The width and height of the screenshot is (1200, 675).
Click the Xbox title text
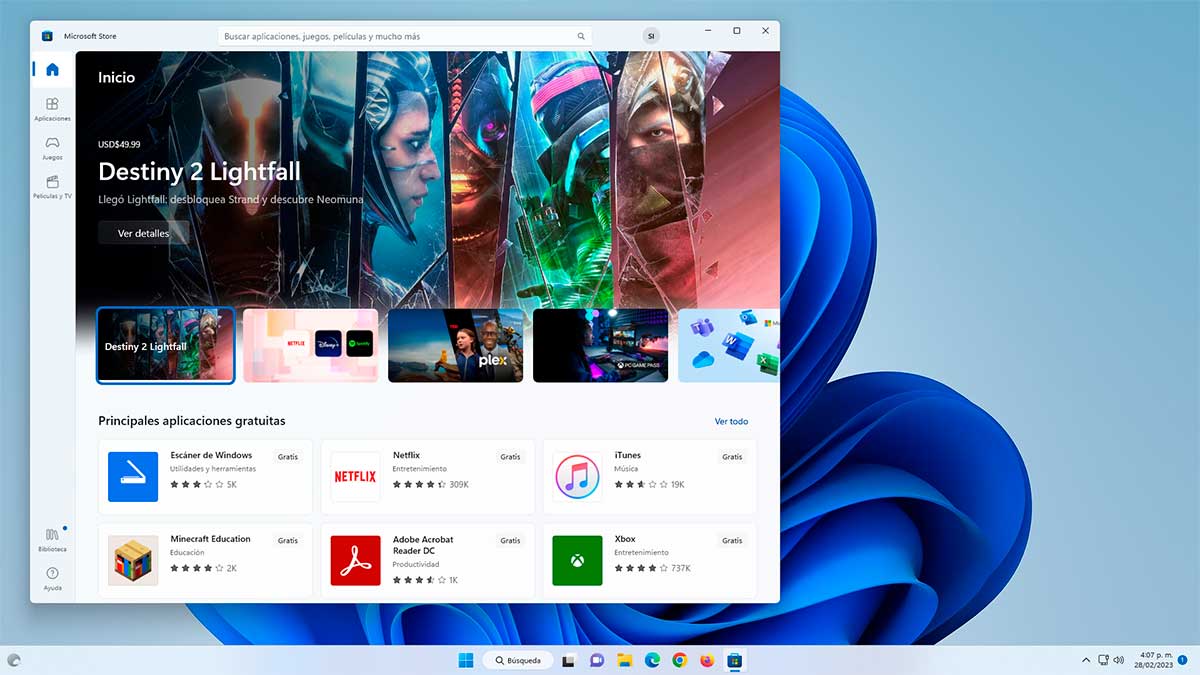click(625, 539)
